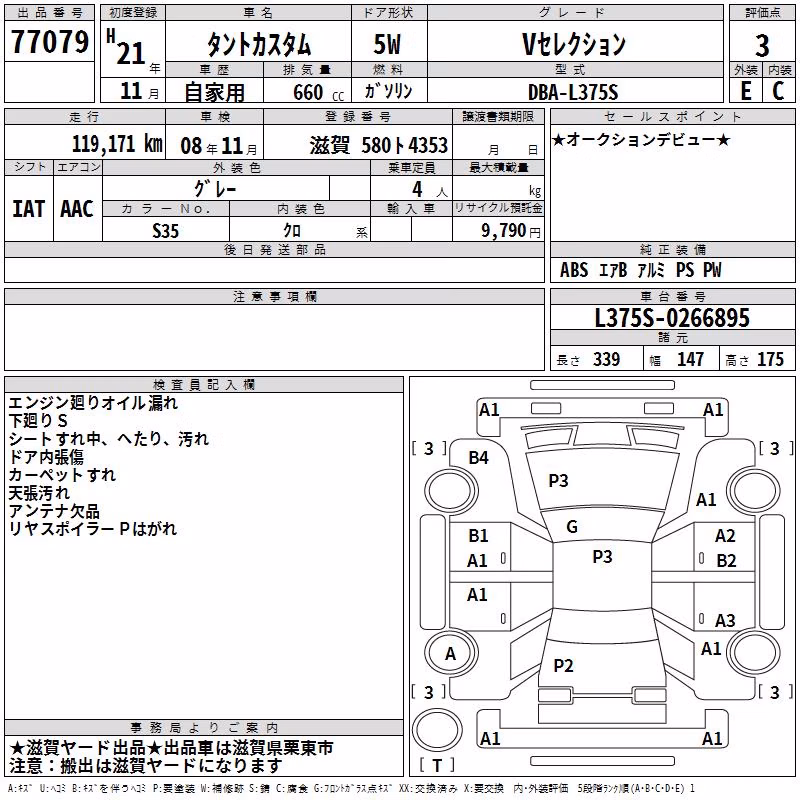
Task: Select the shift type IAT
Action: pyautogui.click(x=28, y=209)
